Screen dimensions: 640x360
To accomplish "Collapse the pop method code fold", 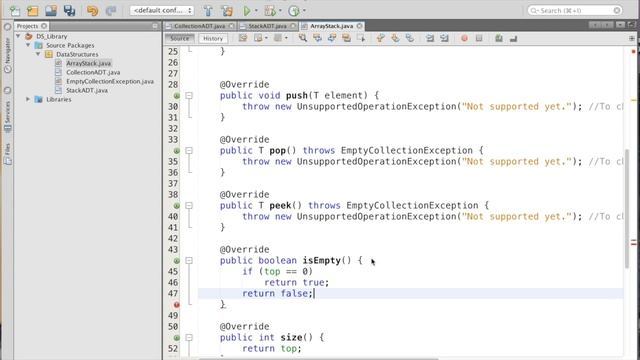I will click(x=189, y=151).
